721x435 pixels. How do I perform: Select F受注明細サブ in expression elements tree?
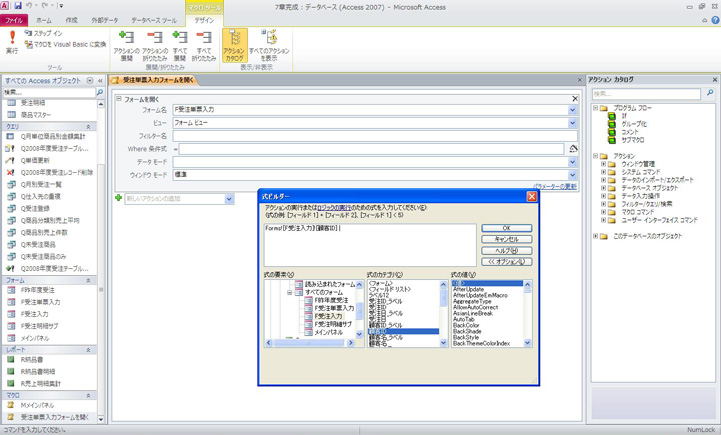click(x=333, y=324)
